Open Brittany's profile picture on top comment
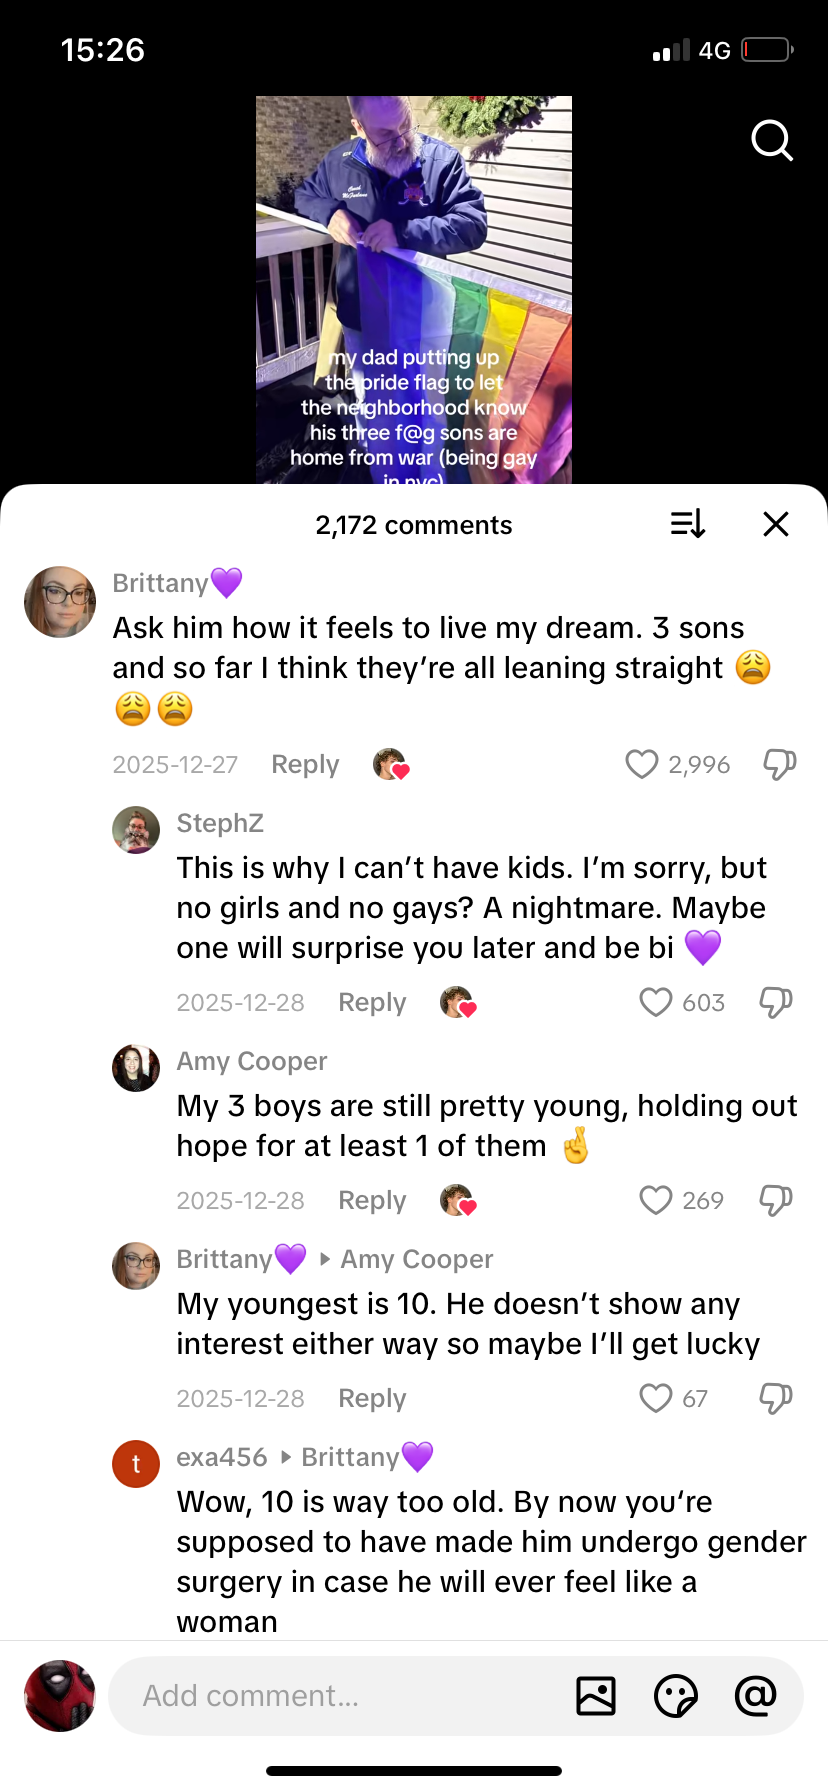This screenshot has width=828, height=1792. pos(60,602)
